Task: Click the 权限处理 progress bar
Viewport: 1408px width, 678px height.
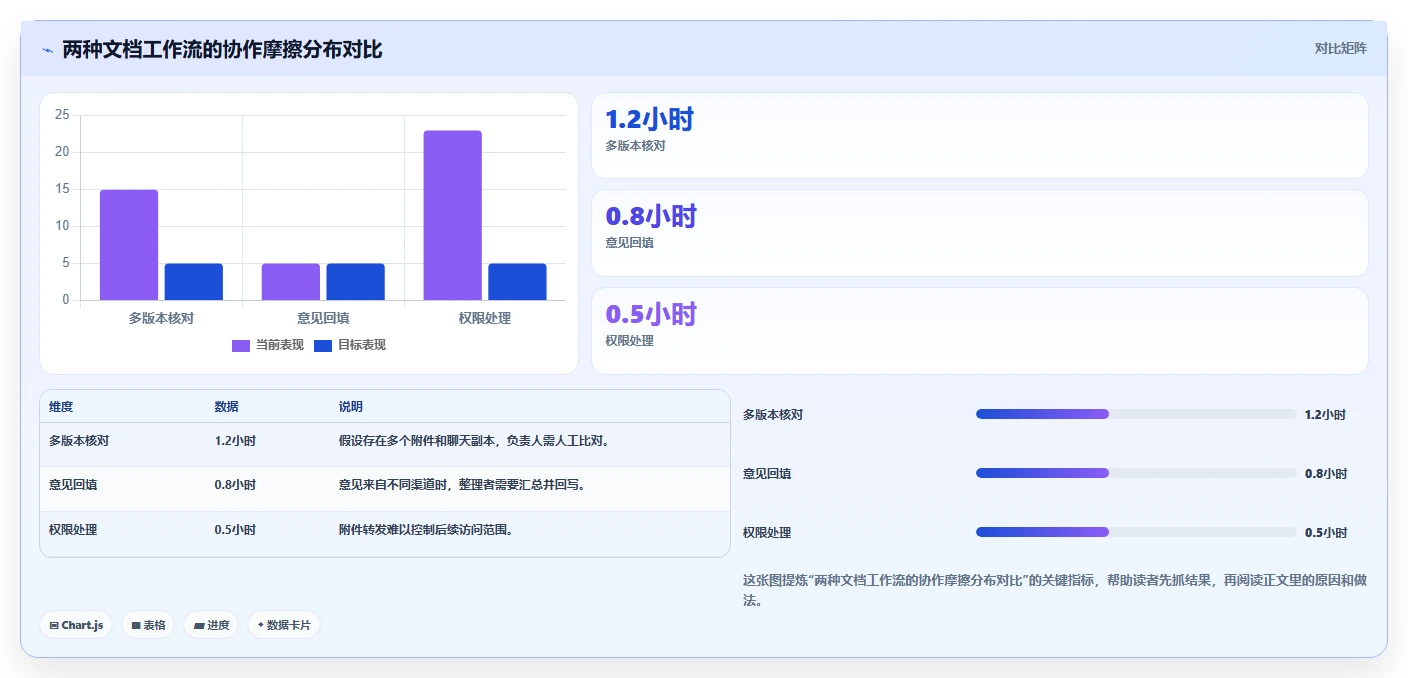Action: click(x=1136, y=532)
